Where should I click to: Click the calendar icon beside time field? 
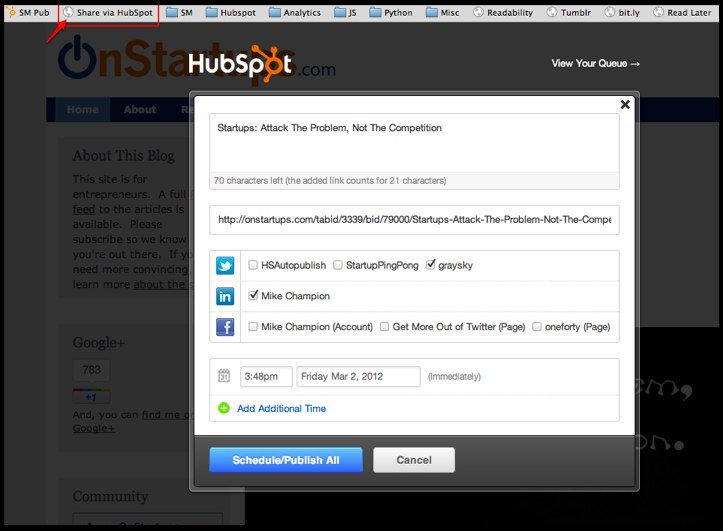[224, 377]
